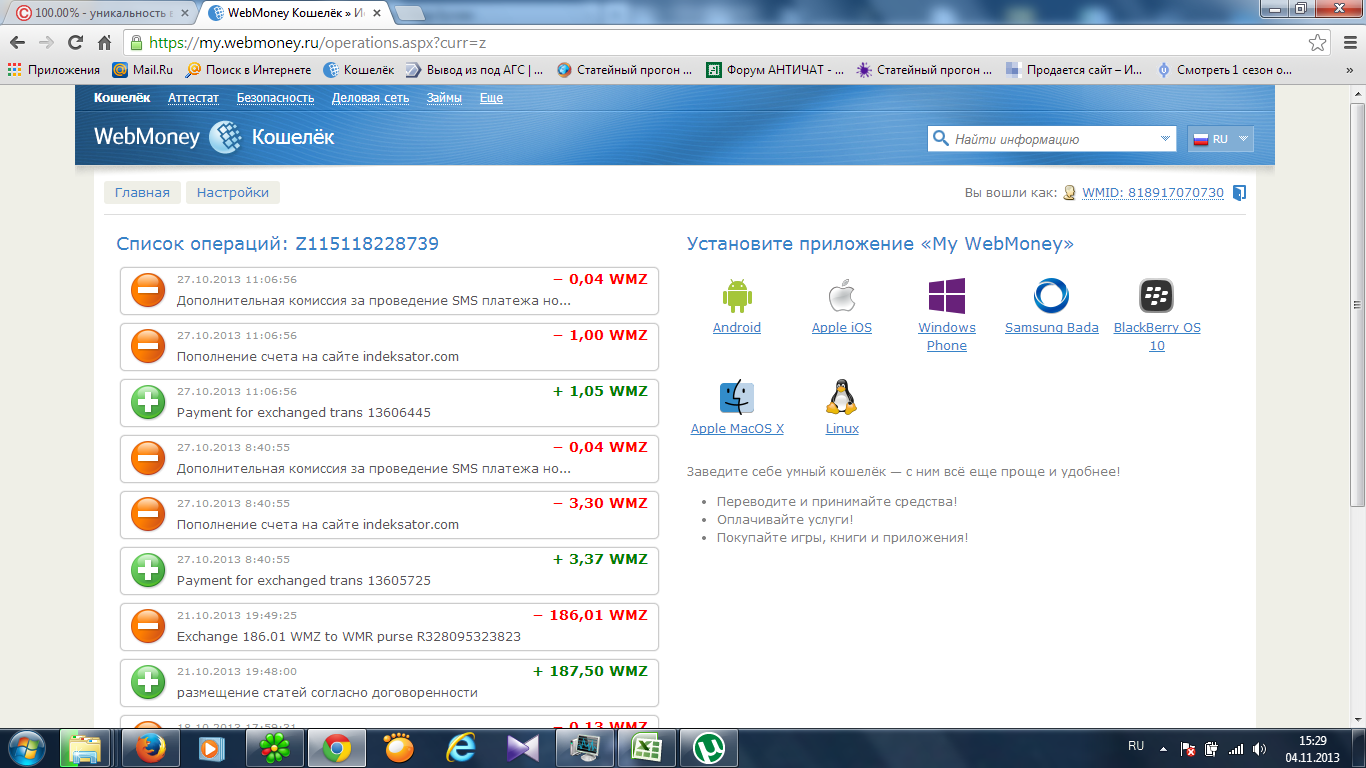
Task: Click the Samsung Bada circle icon
Action: [x=1051, y=296]
